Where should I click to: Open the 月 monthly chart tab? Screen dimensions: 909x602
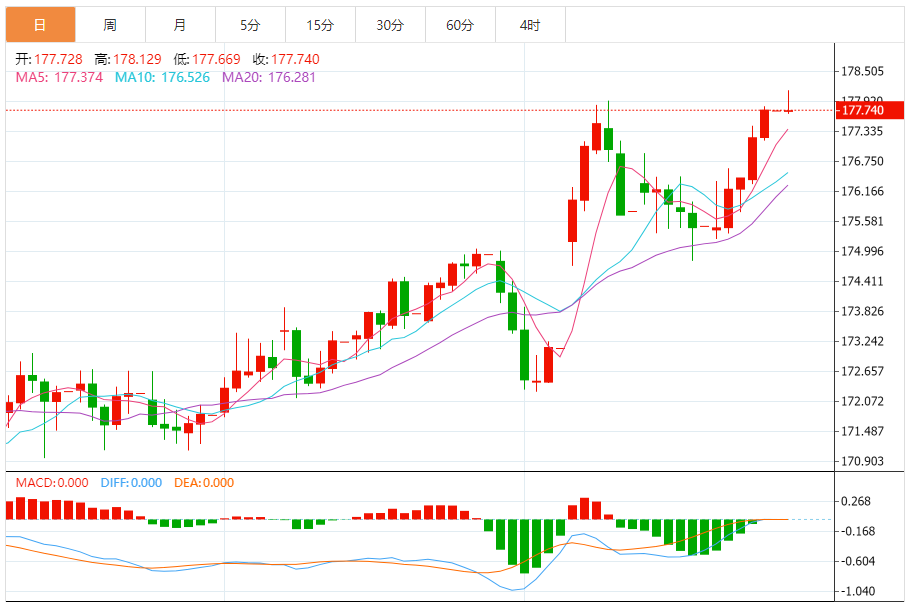point(180,25)
